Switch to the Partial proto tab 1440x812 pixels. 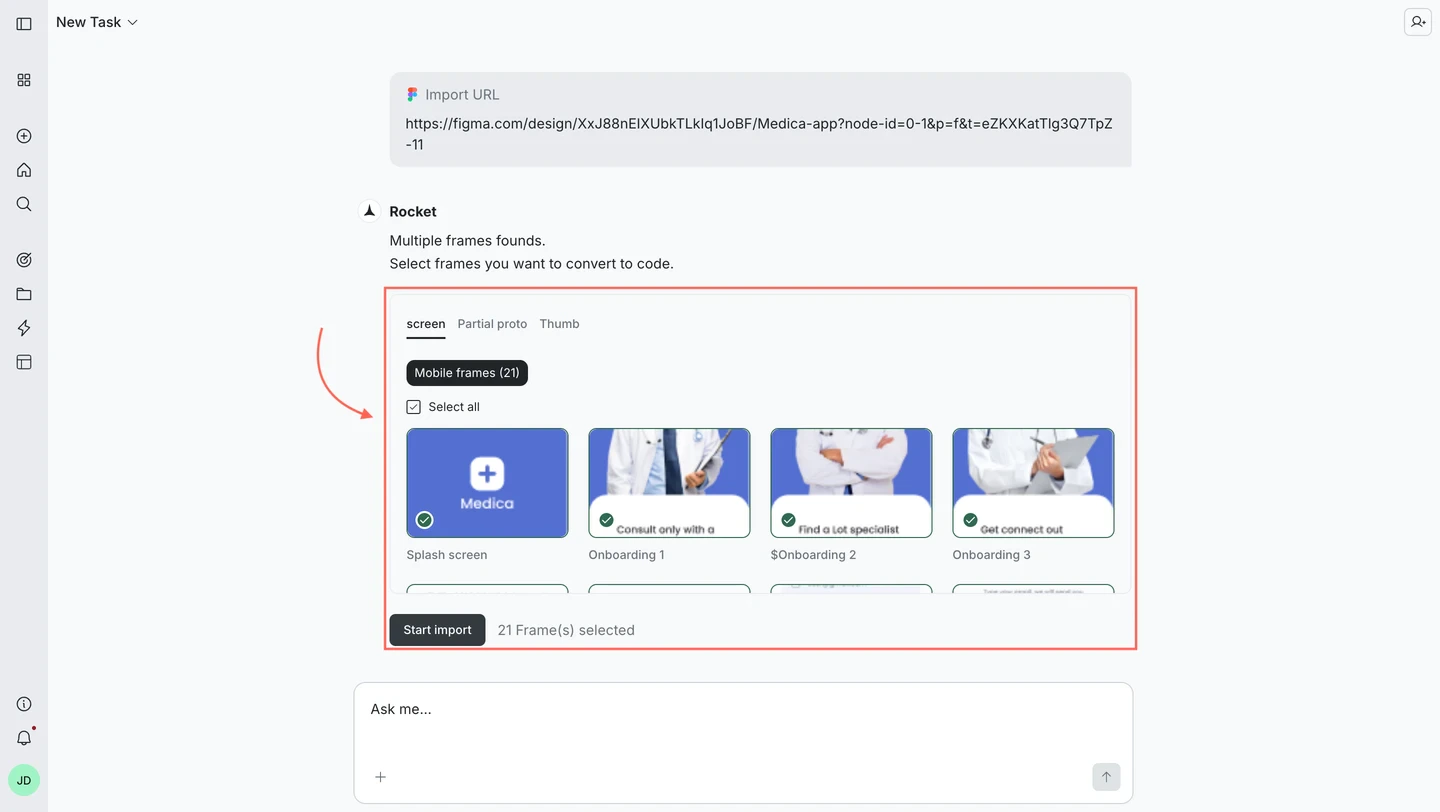coord(492,323)
